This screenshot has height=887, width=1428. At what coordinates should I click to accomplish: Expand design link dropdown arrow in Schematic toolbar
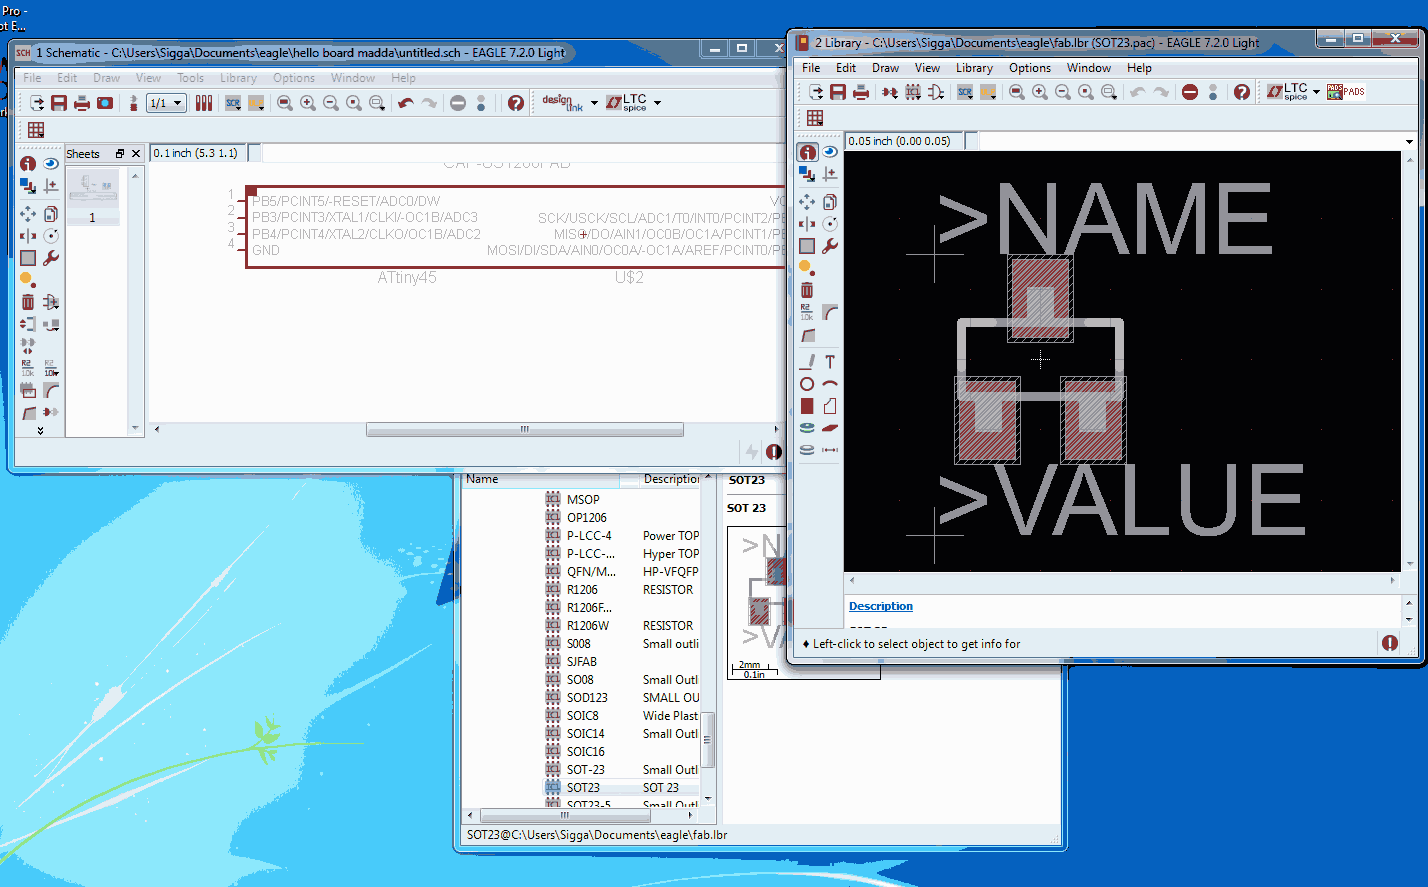pos(594,103)
